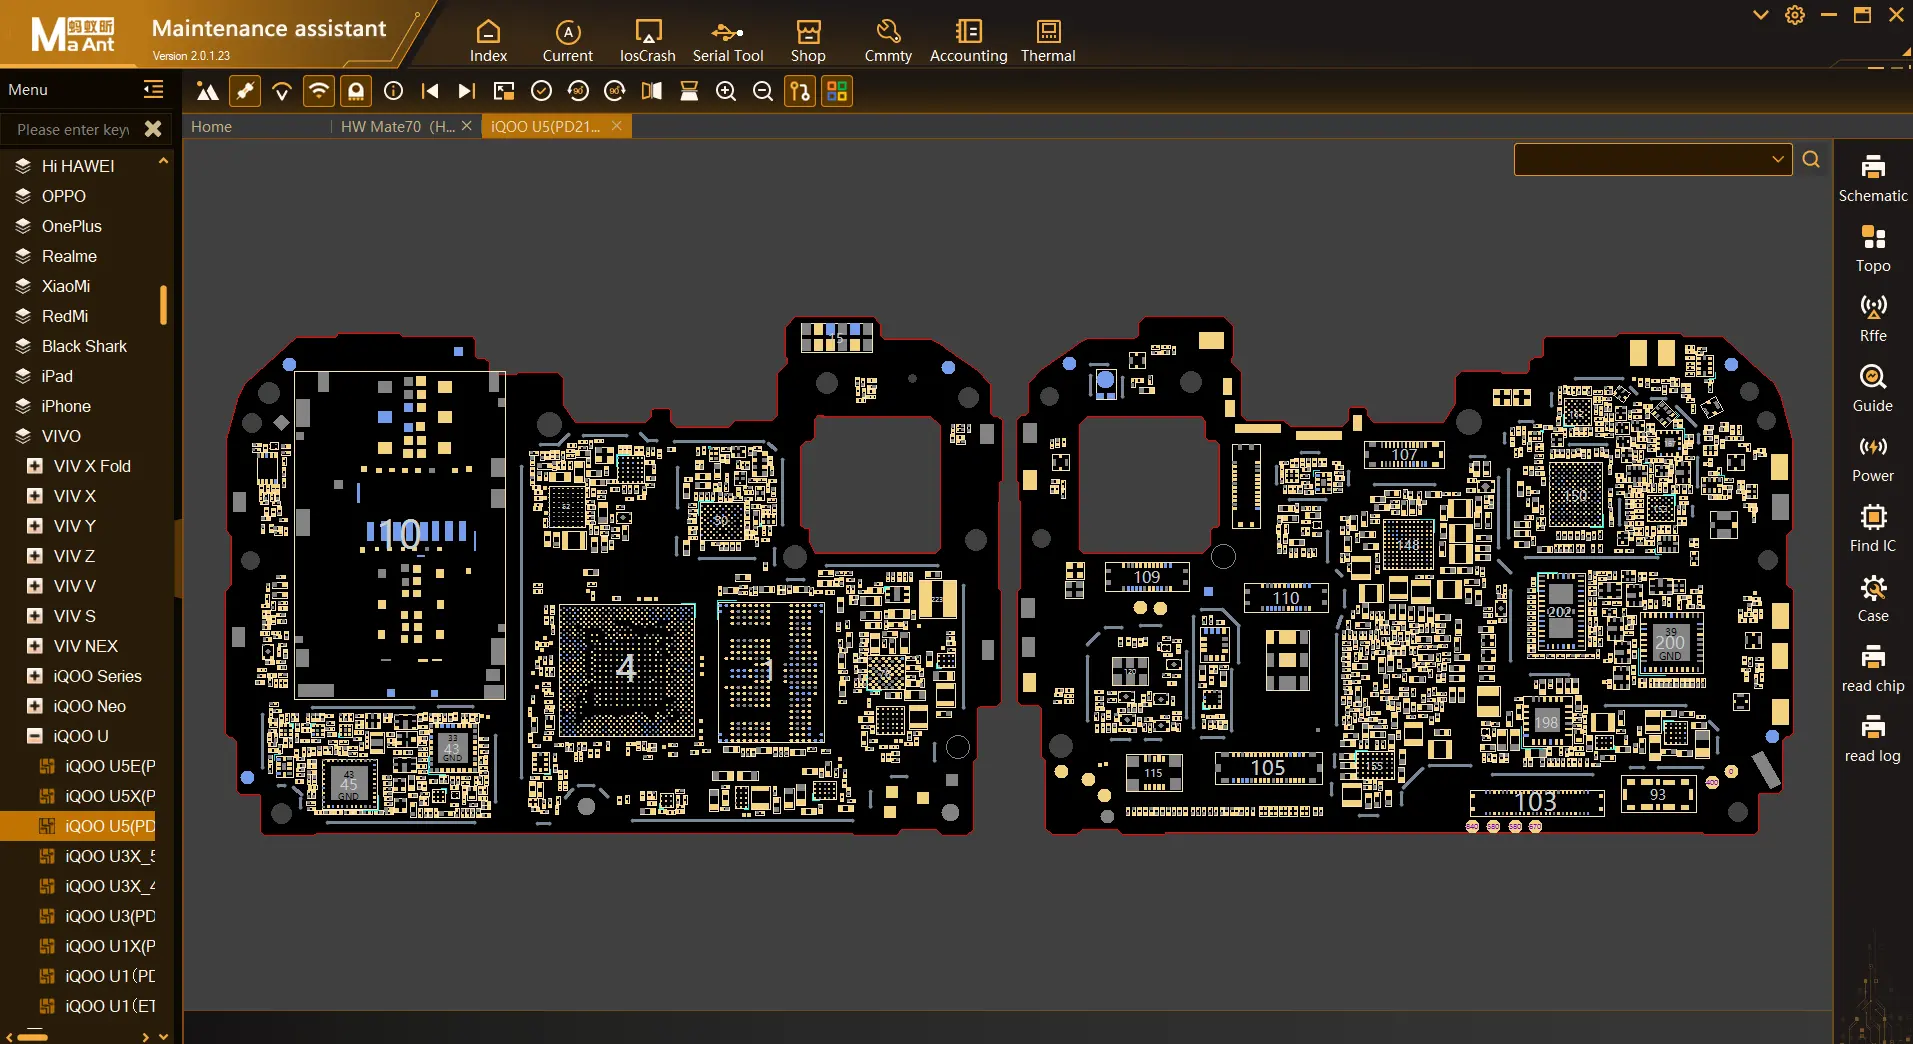1913x1044 pixels.
Task: Zoom in on the board view
Action: coord(726,92)
